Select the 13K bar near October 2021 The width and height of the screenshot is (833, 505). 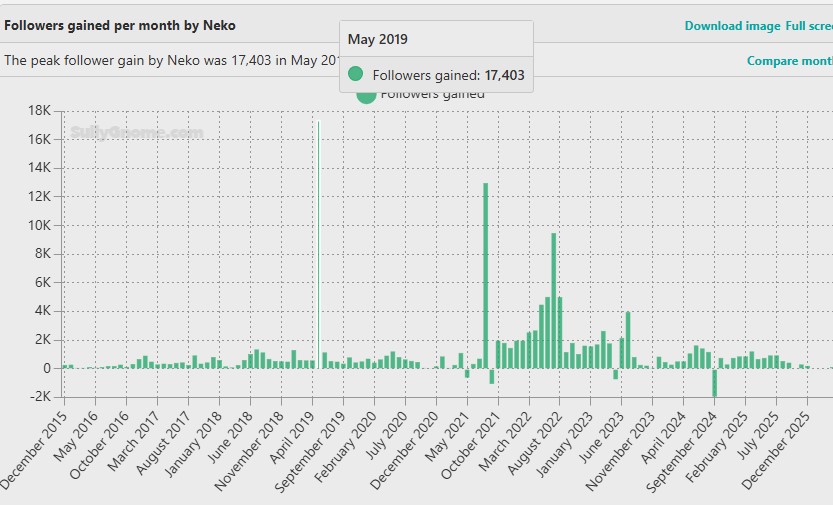pos(486,276)
